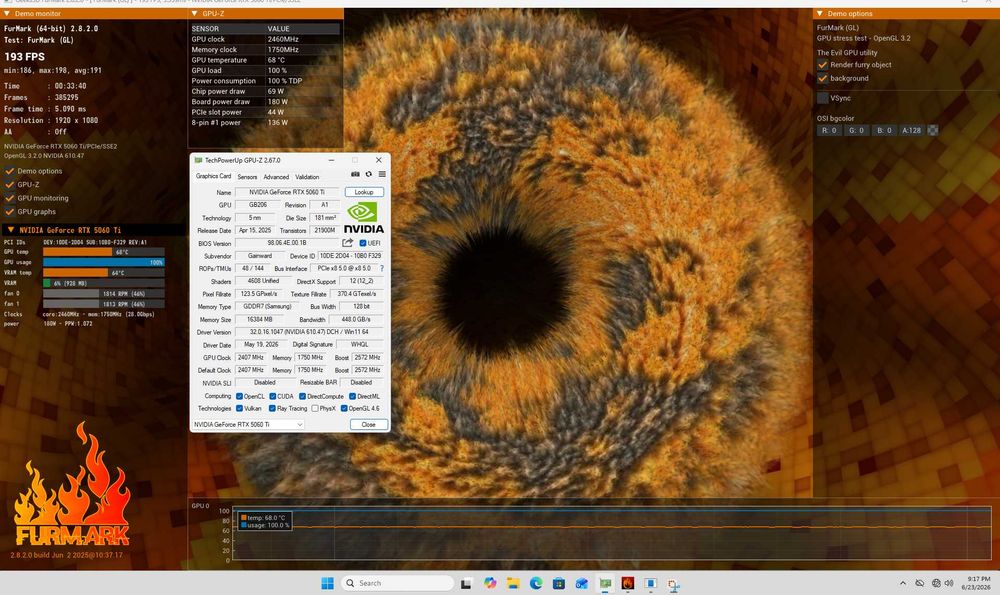Uncheck Render furry object option
Image resolution: width=1000 pixels, height=595 pixels.
coord(823,64)
